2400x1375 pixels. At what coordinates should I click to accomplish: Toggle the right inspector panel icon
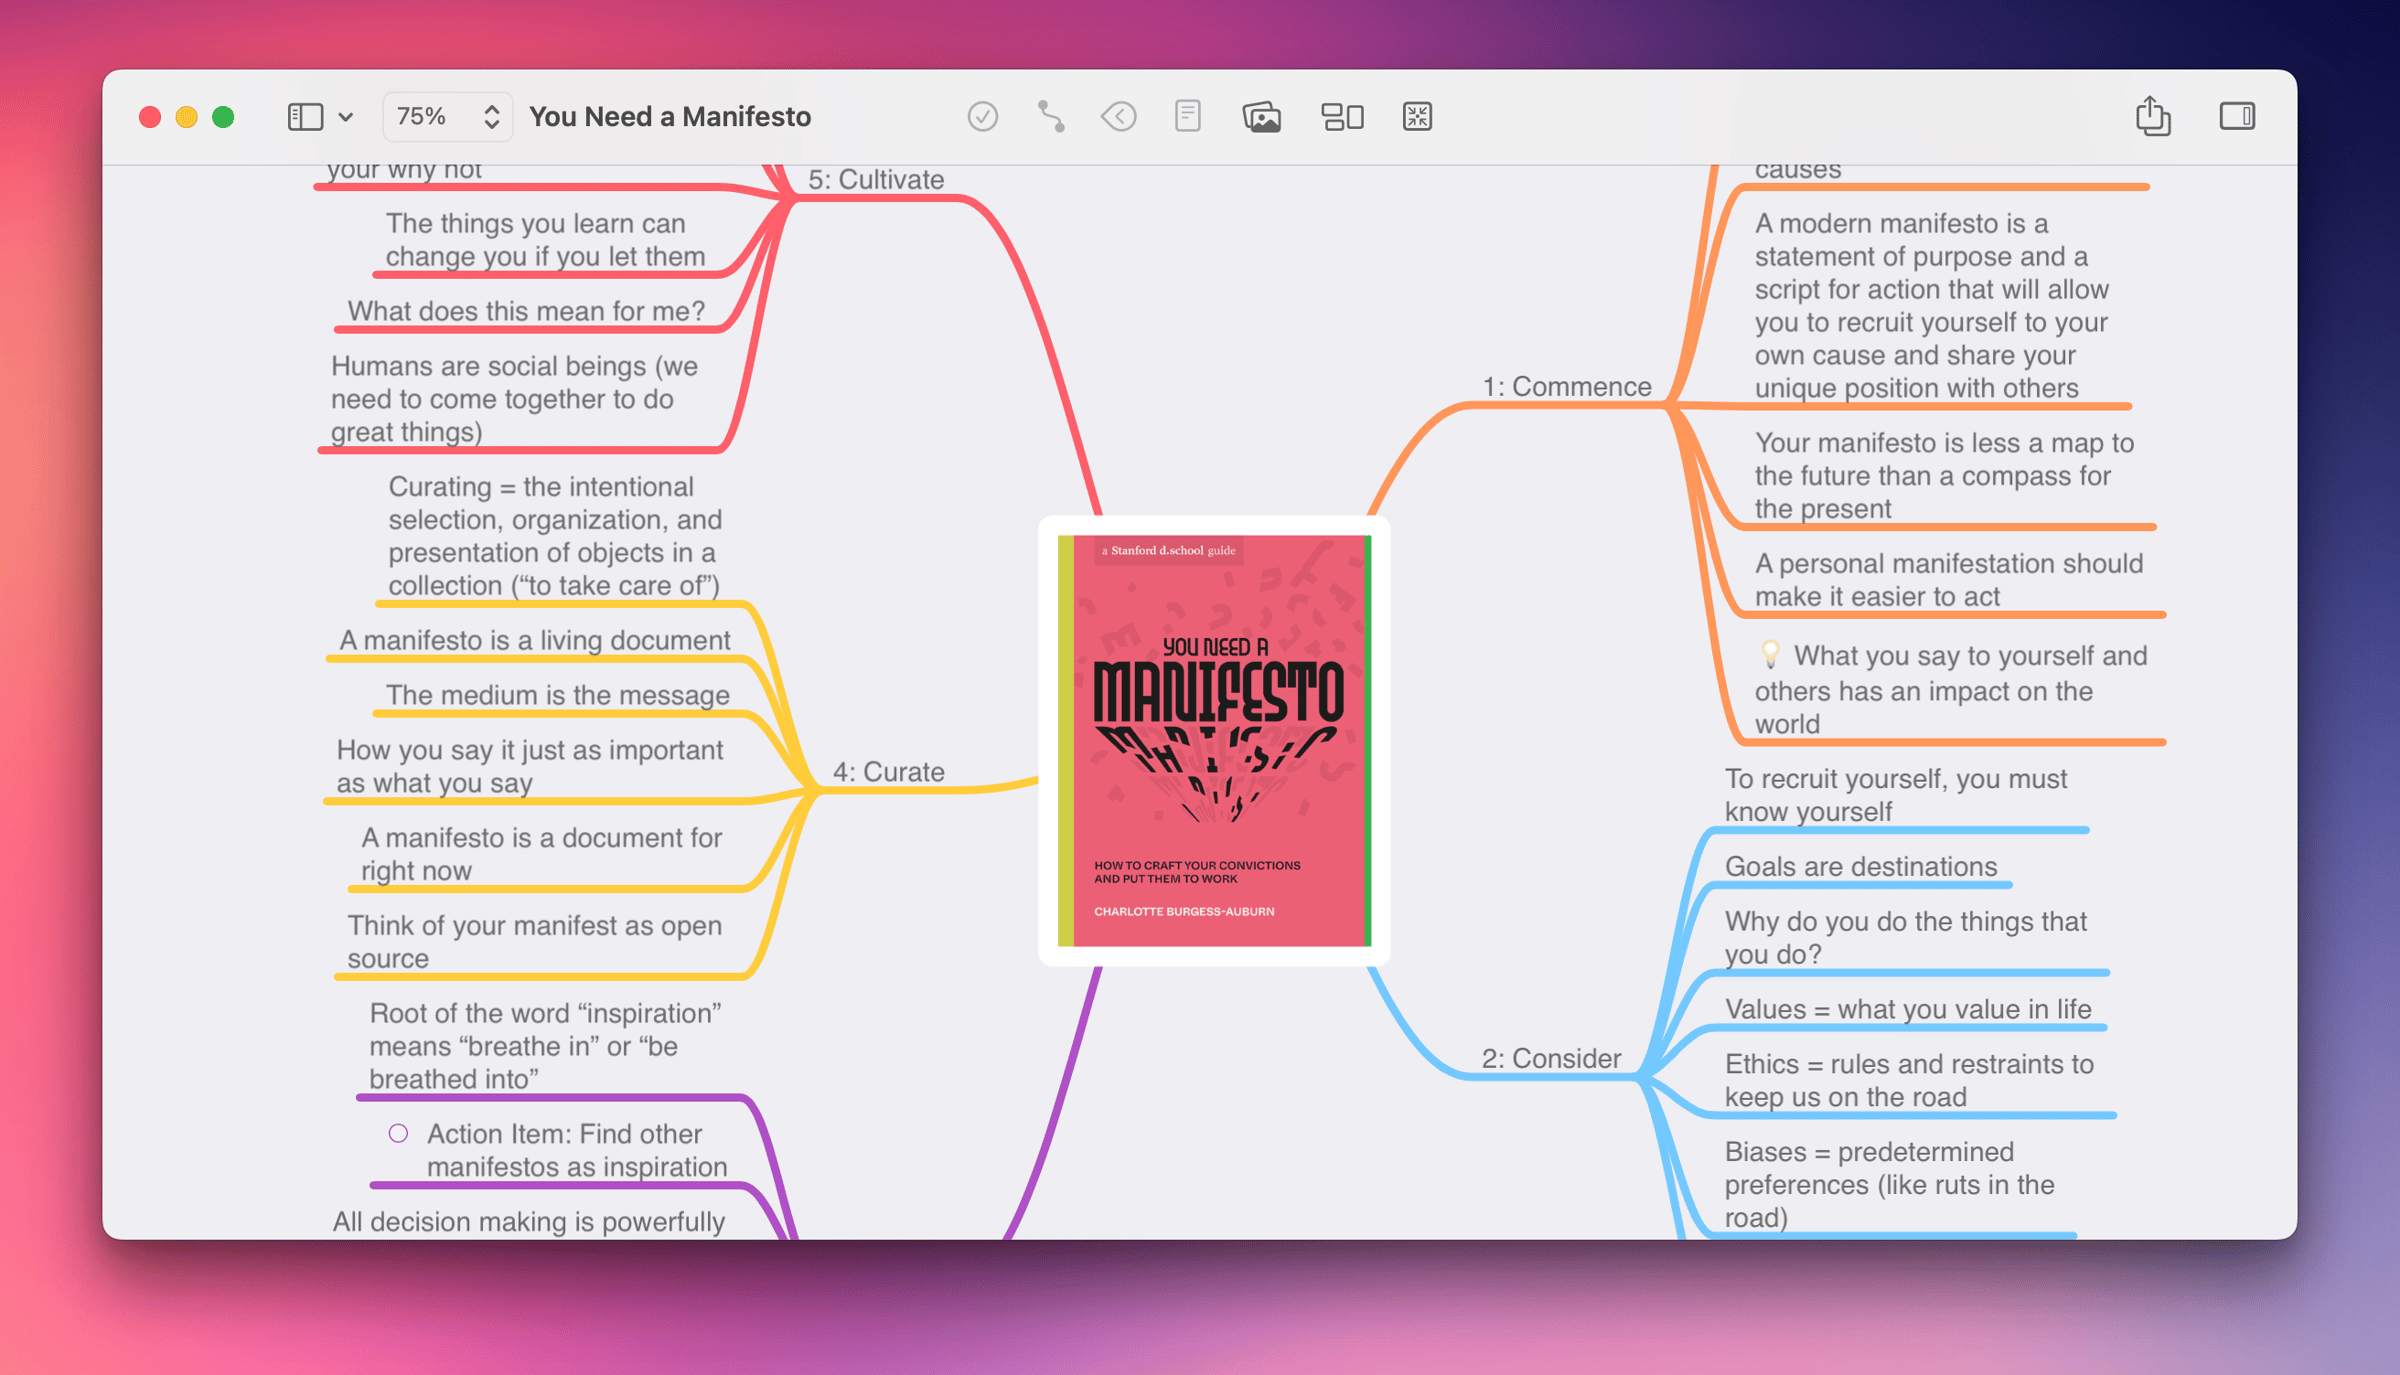point(2236,116)
